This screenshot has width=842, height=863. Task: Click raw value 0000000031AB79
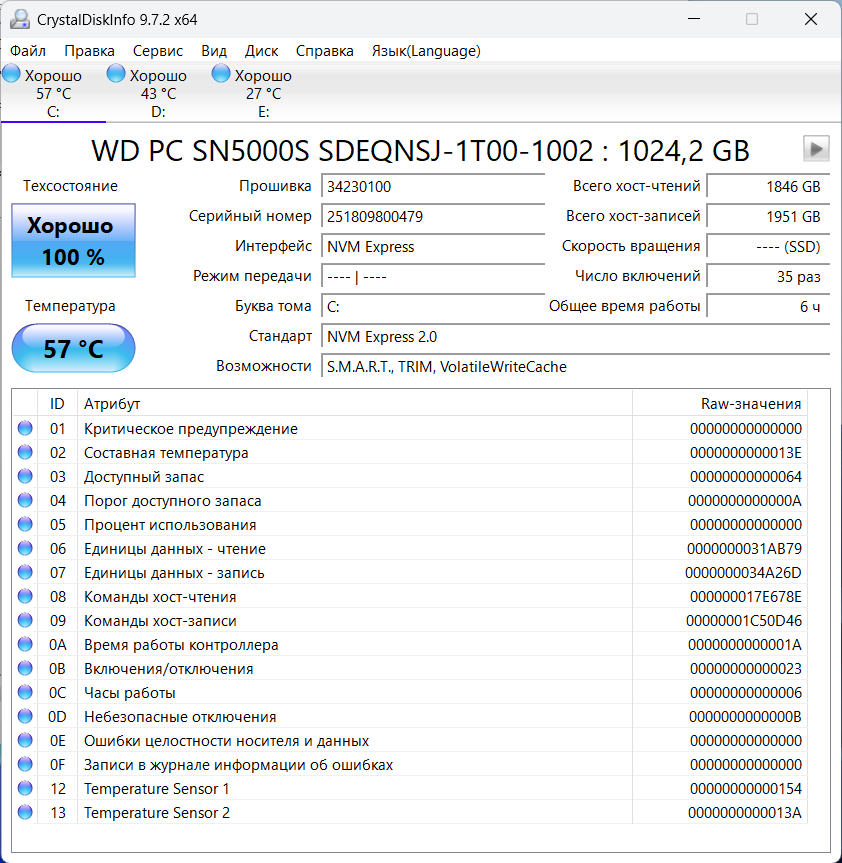coord(744,548)
